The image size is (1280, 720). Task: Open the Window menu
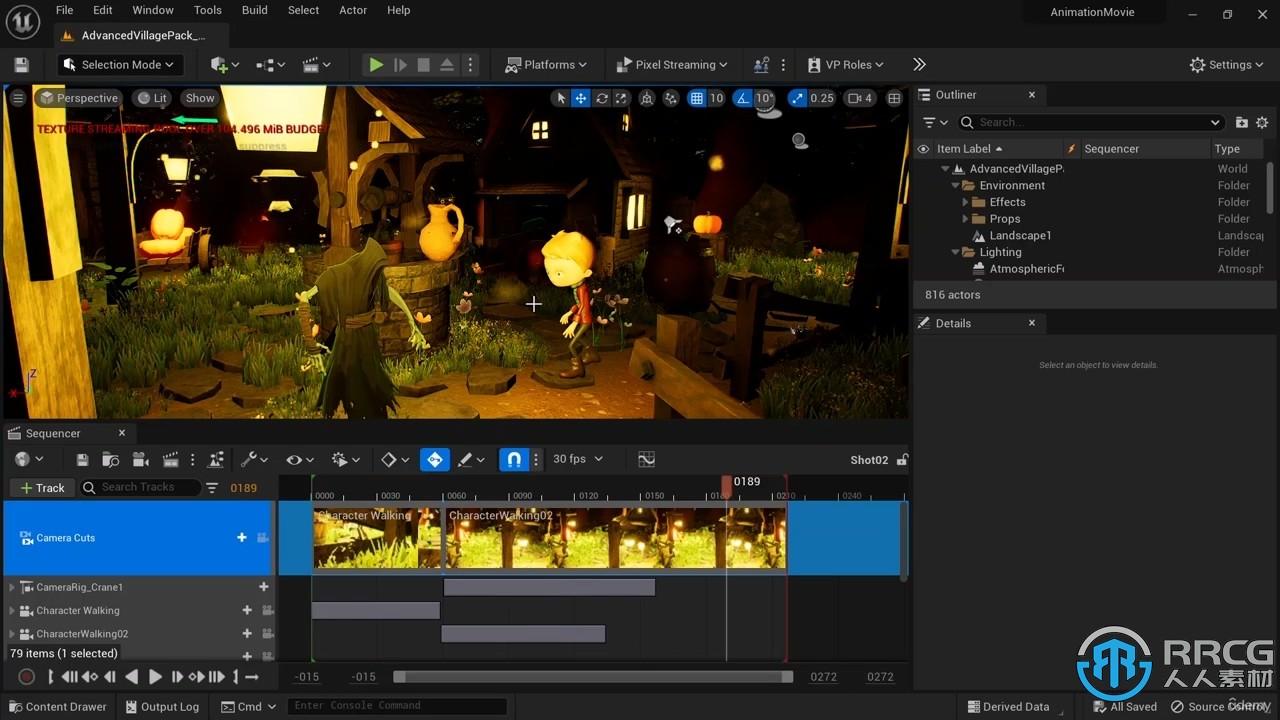153,10
